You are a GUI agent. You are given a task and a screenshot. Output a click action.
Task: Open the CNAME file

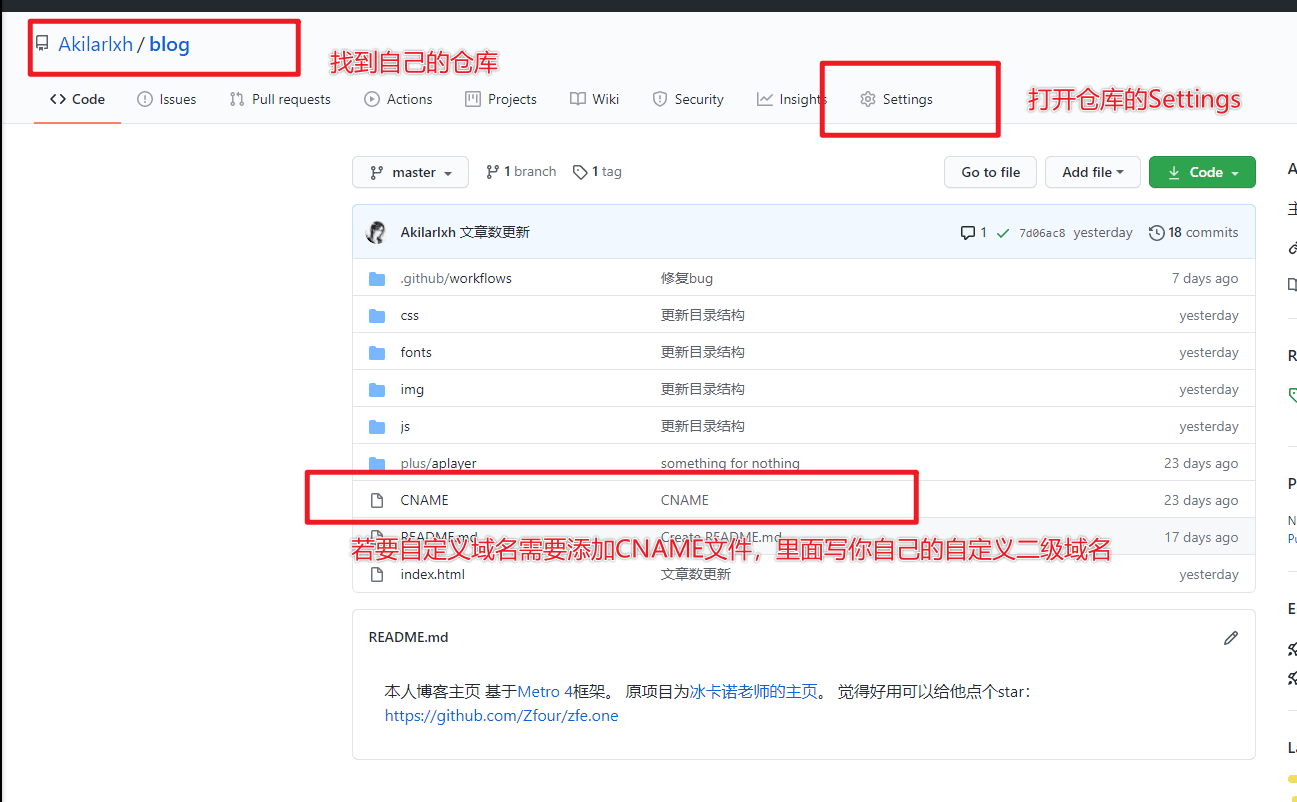pyautogui.click(x=424, y=500)
